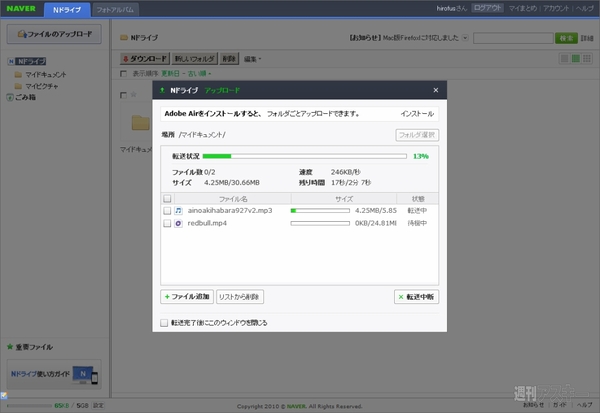Click the music note icon of ainoakihabara927v2.mp3
Image resolution: width=600 pixels, height=413 pixels.
point(178,211)
